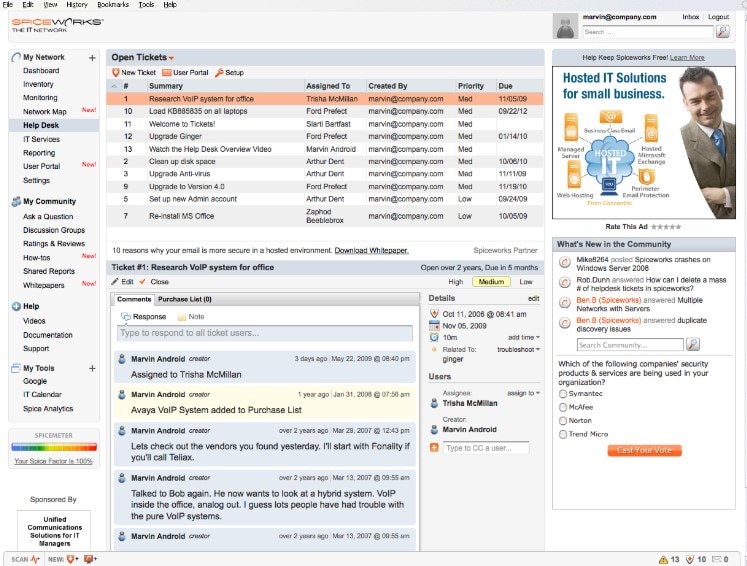Set ticket priority to High
747x566 pixels.
[455, 282]
